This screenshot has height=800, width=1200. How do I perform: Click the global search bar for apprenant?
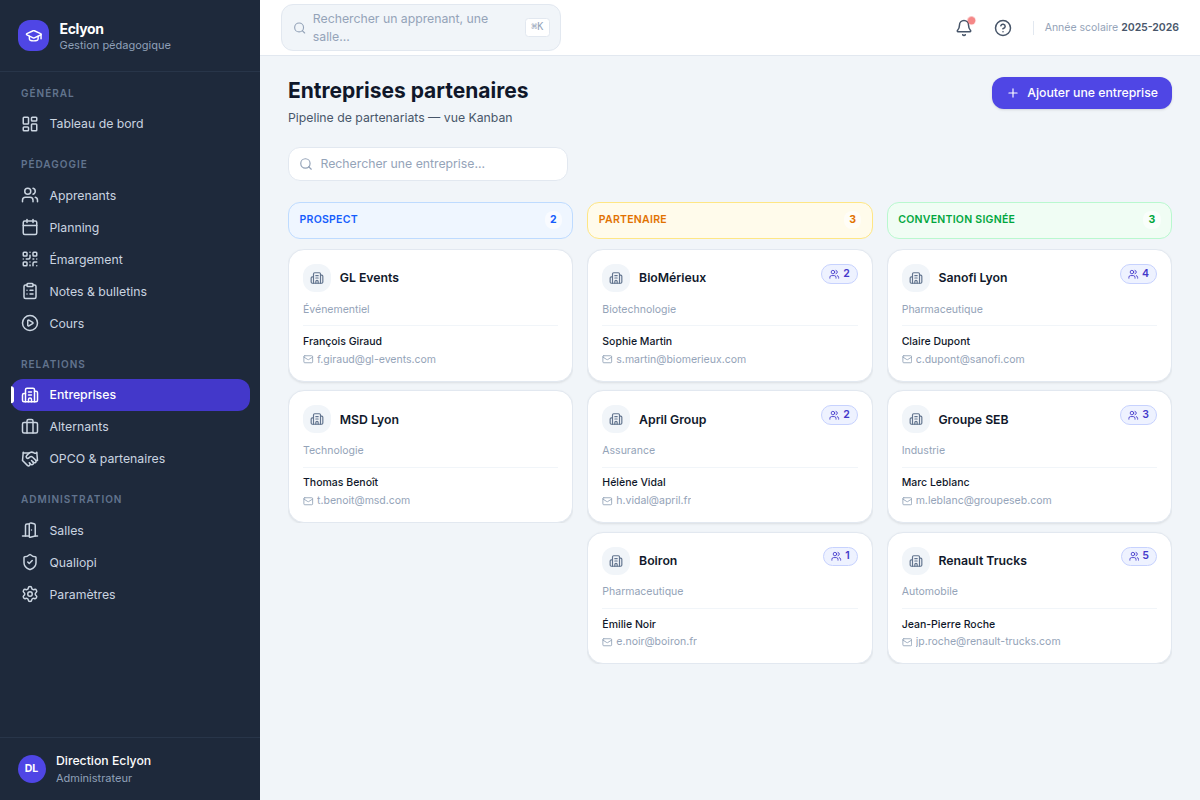coord(421,28)
